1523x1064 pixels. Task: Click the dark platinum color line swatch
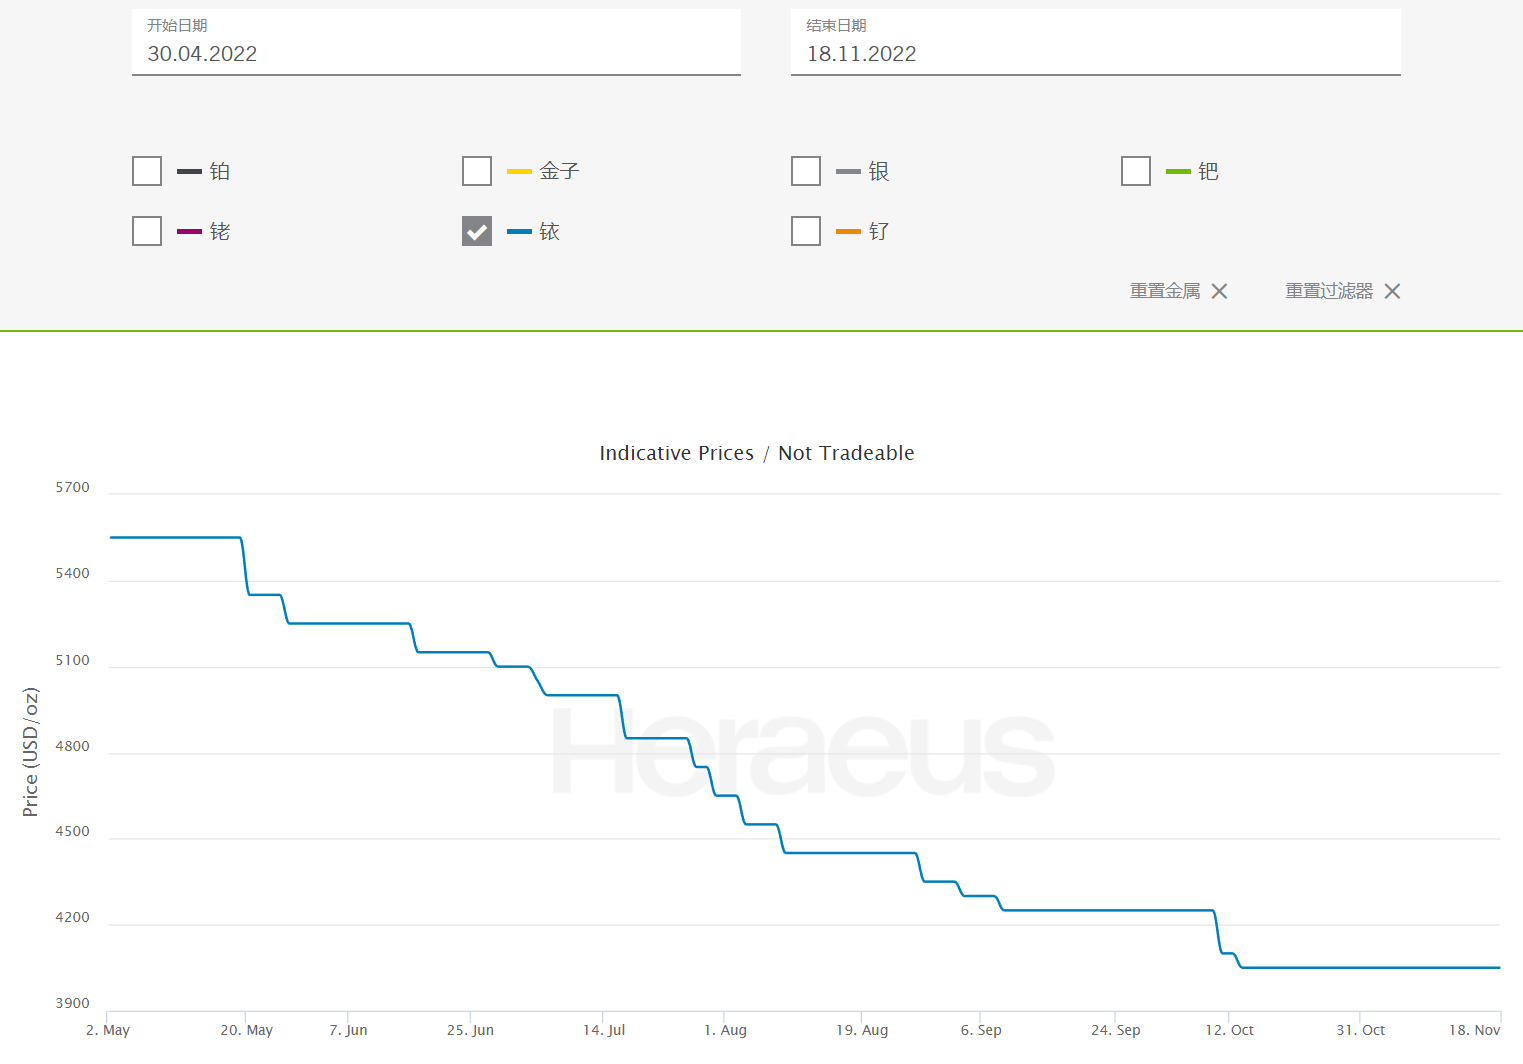[x=189, y=172]
